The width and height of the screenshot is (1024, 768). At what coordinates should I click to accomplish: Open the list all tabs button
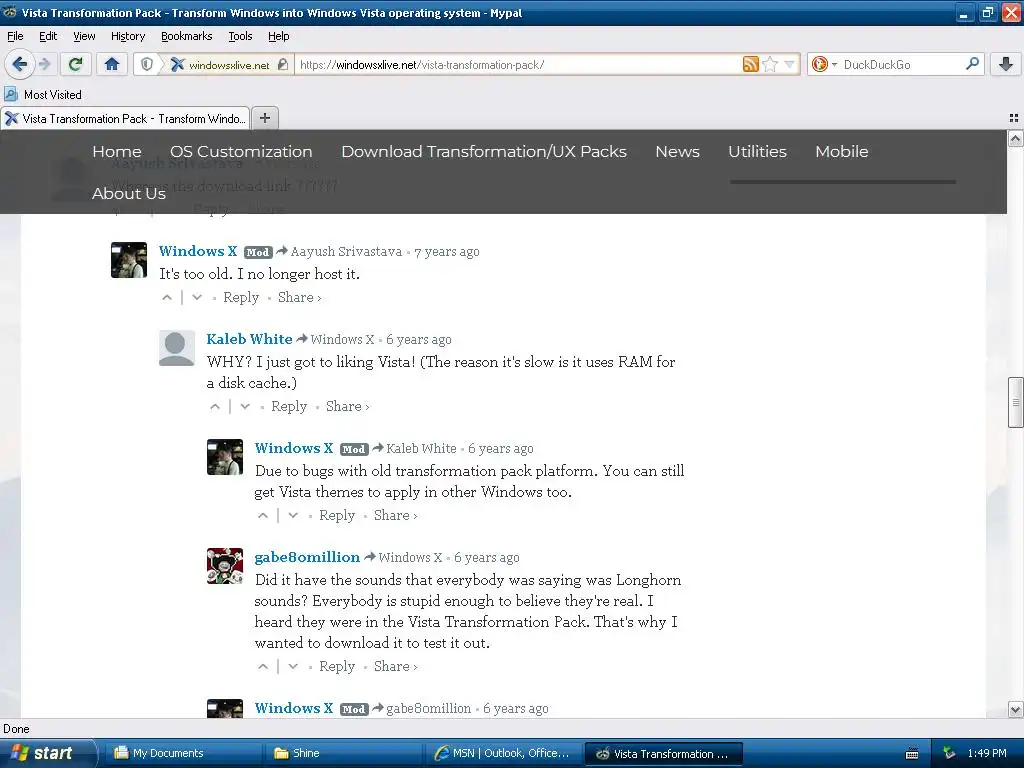click(1014, 118)
